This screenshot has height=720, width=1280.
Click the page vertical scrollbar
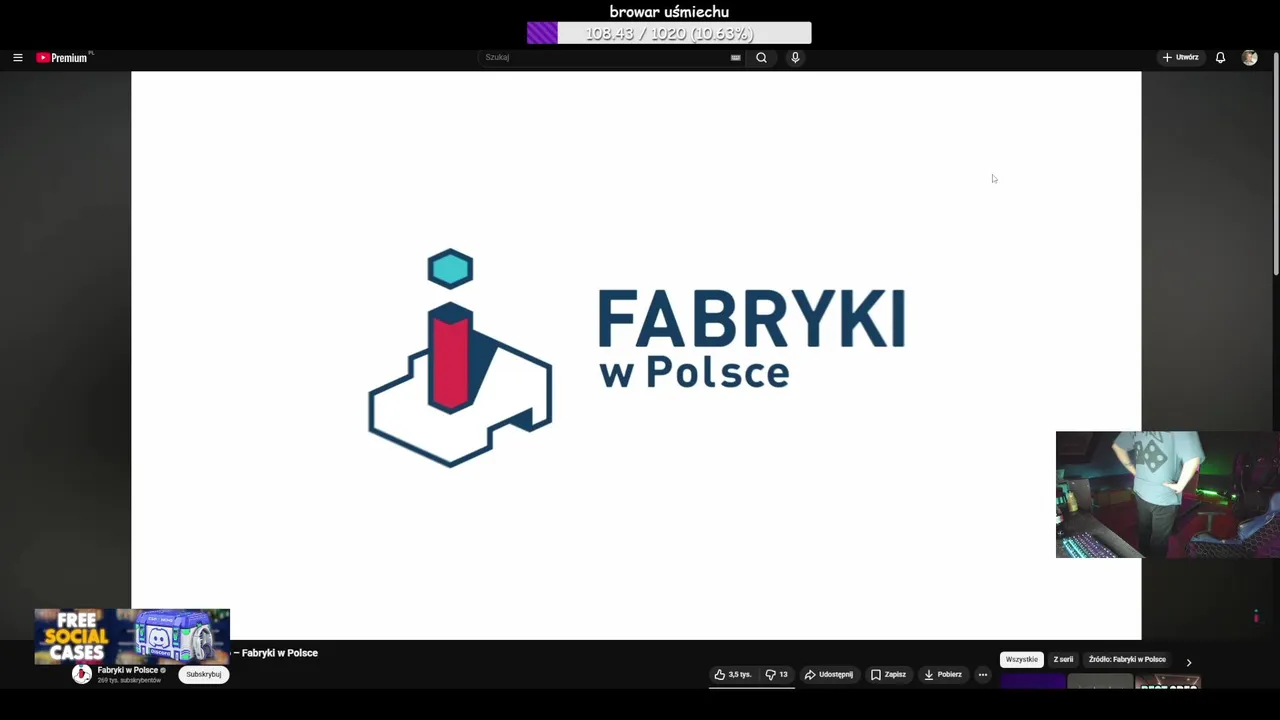[x=1276, y=165]
